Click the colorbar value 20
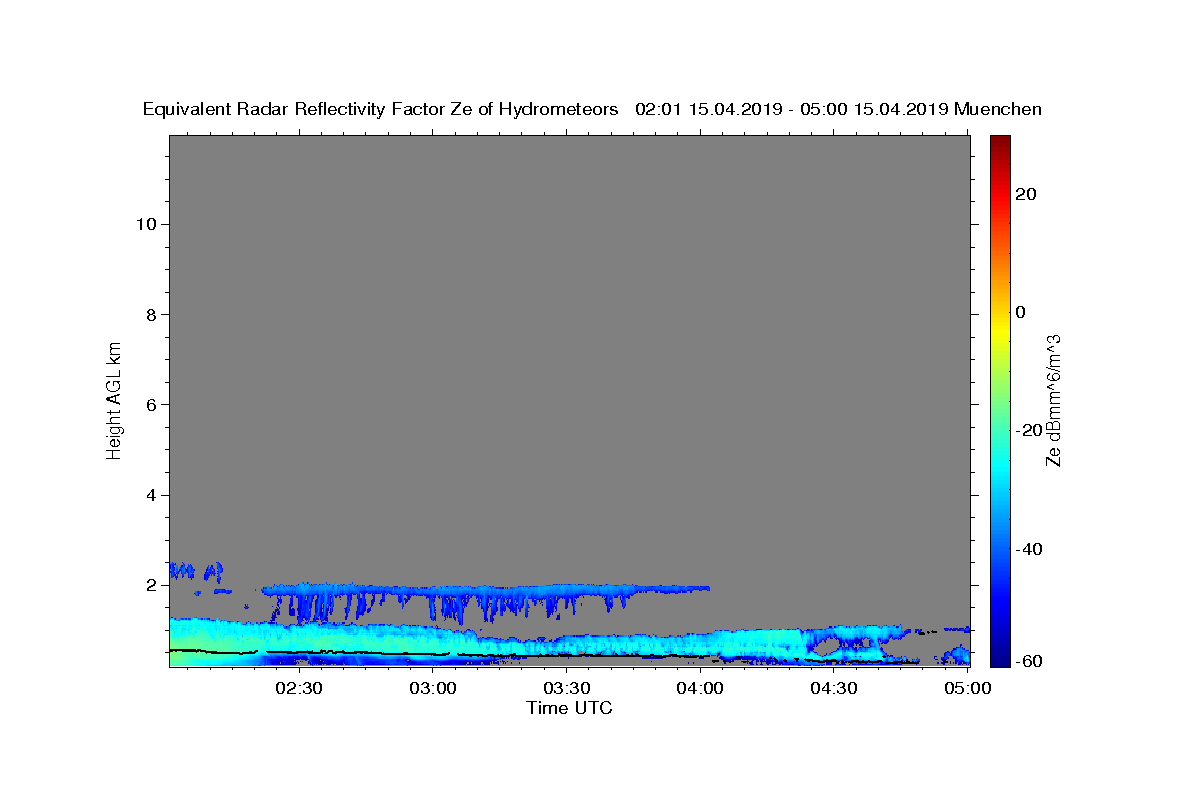Viewport: 1200px width, 800px height. pyautogui.click(x=1026, y=194)
